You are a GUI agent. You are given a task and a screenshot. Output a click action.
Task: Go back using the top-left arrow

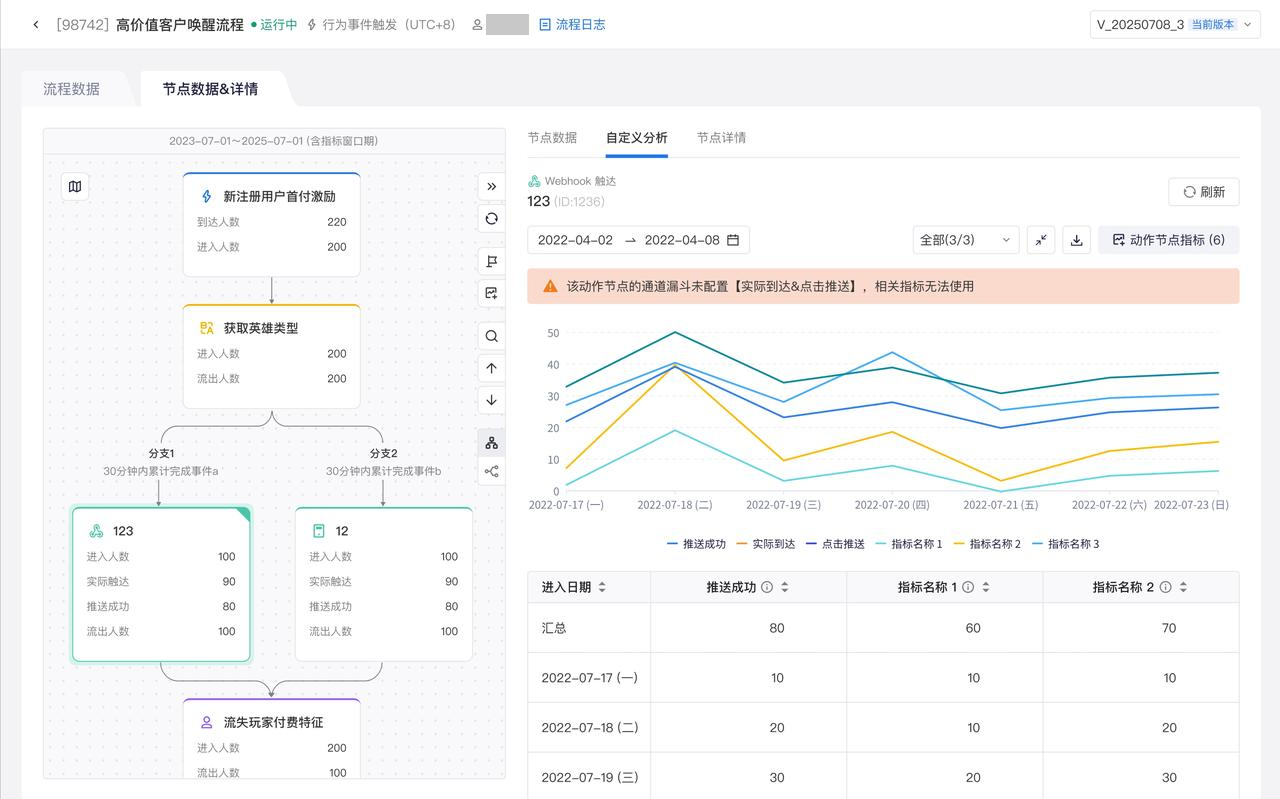(x=36, y=25)
